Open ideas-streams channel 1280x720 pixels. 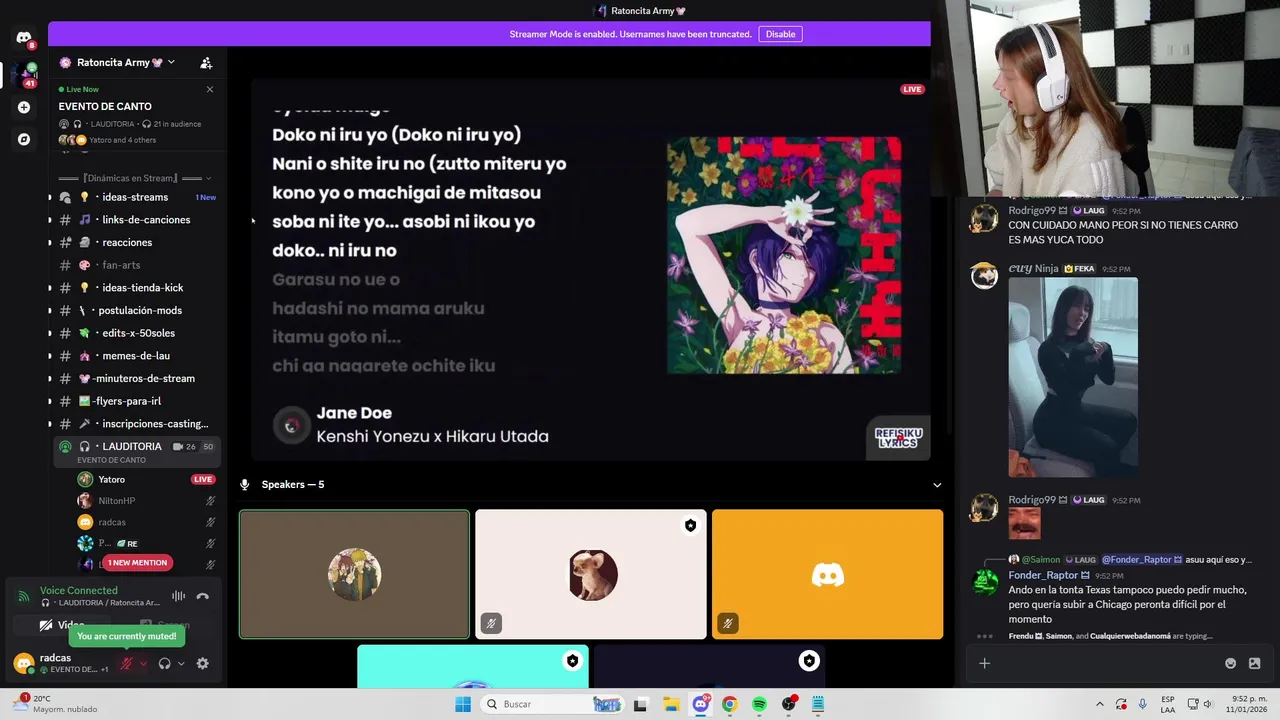(x=137, y=197)
